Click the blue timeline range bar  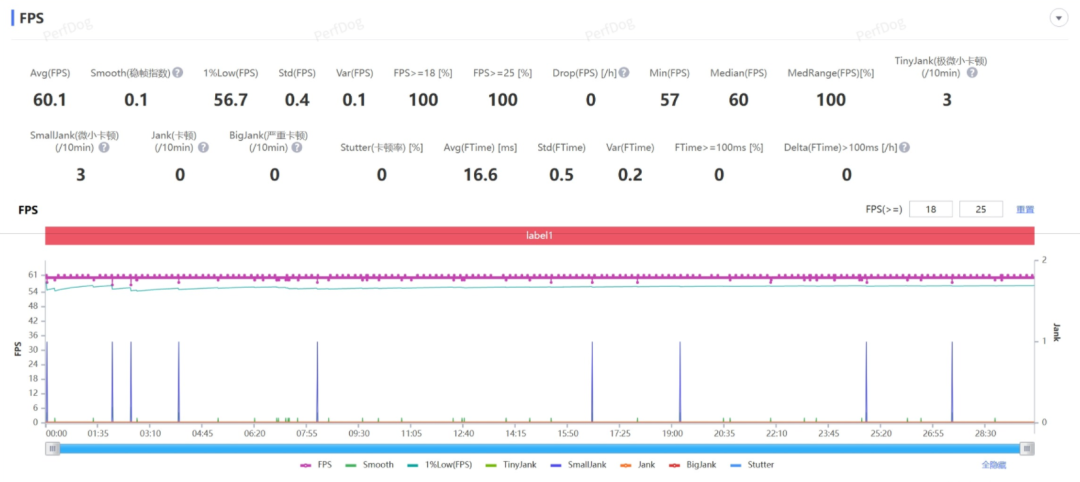tap(540, 449)
